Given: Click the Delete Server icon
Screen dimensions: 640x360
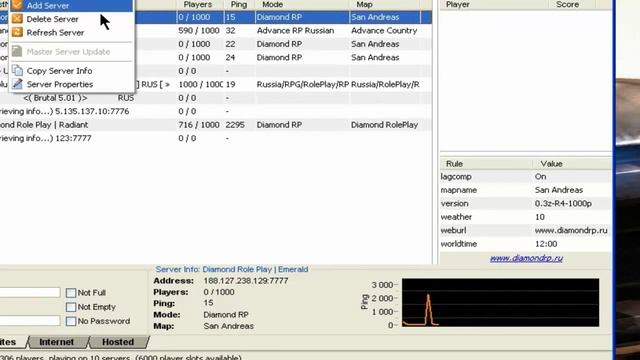Looking at the screenshot, I should click(17, 19).
